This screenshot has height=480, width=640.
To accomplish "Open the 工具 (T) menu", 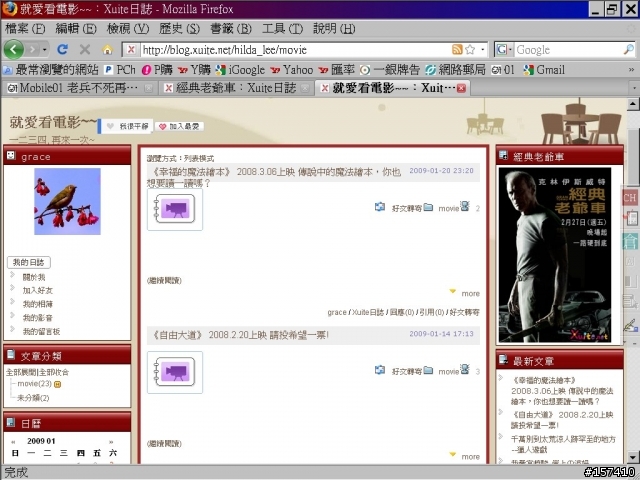I will click(282, 29).
